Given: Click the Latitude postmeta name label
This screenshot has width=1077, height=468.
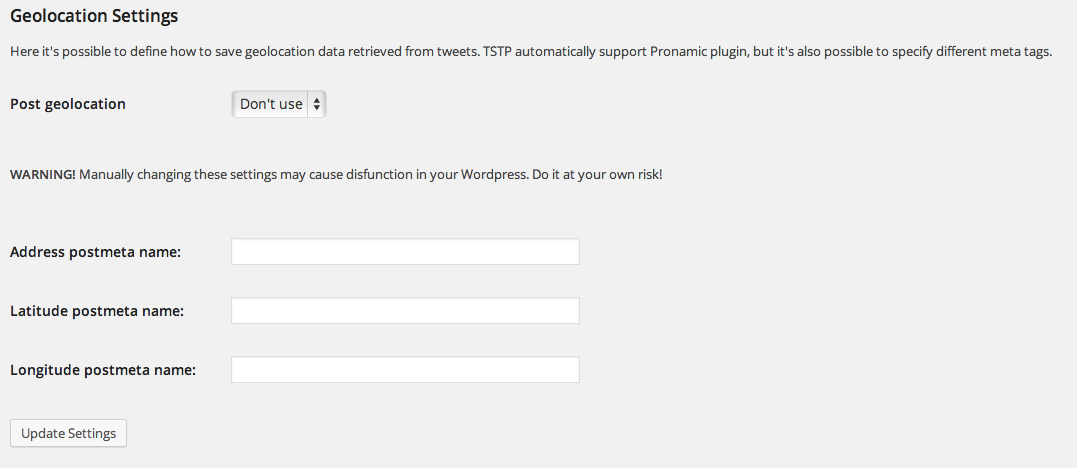Looking at the screenshot, I should coord(97,311).
